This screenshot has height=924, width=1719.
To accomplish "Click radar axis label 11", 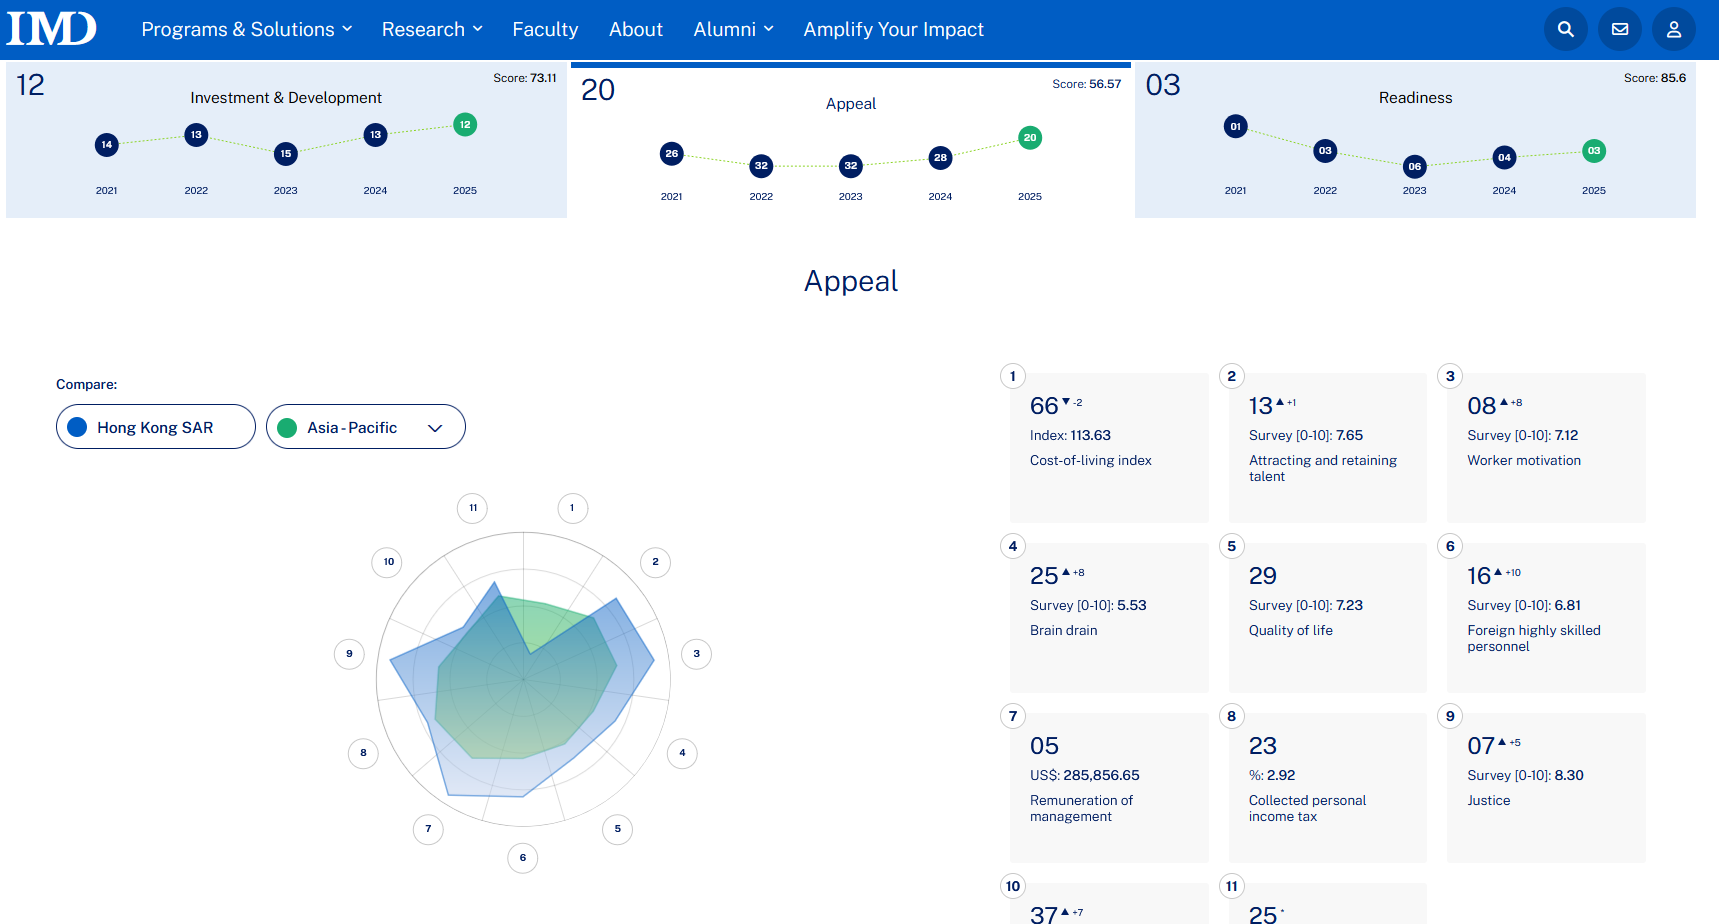I will pos(473,508).
